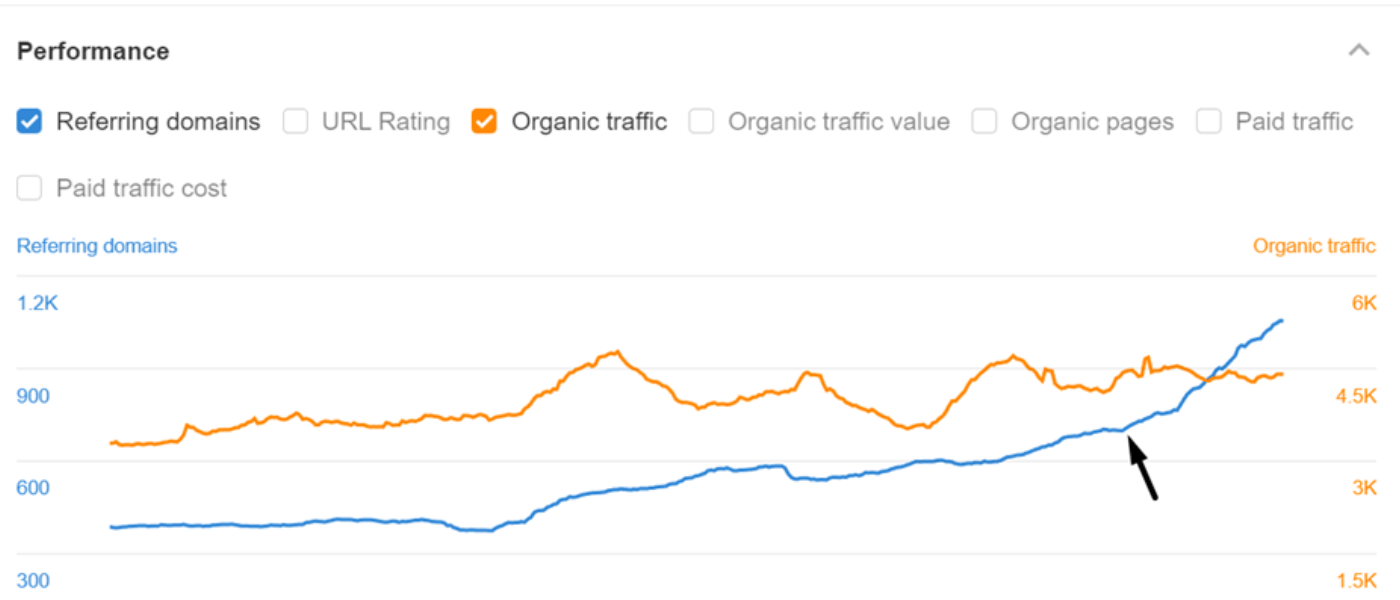Click the blue Referring domains axis title
The width and height of the screenshot is (1400, 600).
tap(97, 246)
